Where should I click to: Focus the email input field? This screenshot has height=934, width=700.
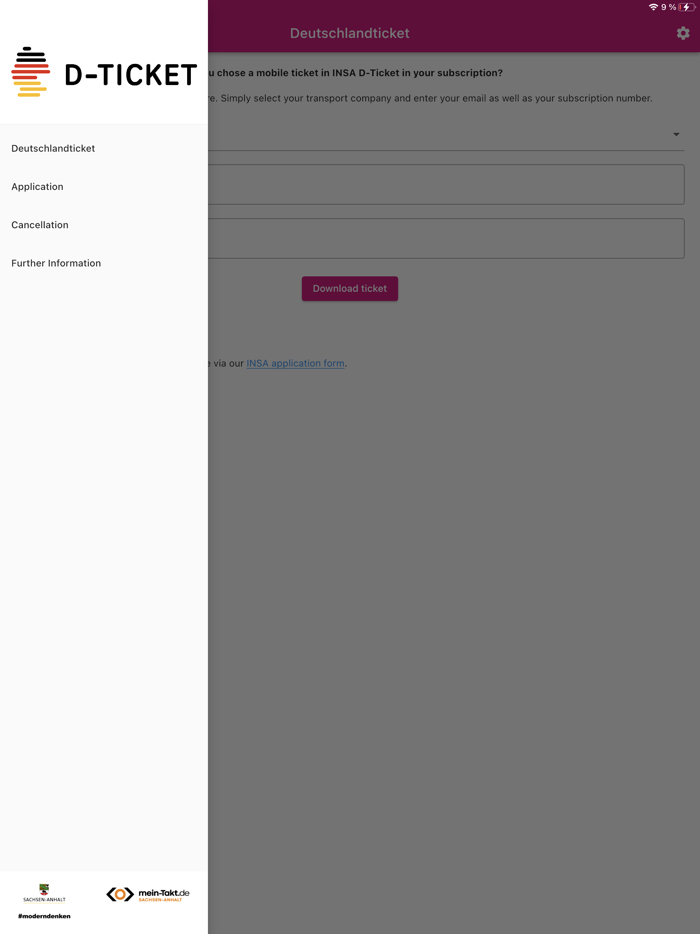(x=446, y=185)
